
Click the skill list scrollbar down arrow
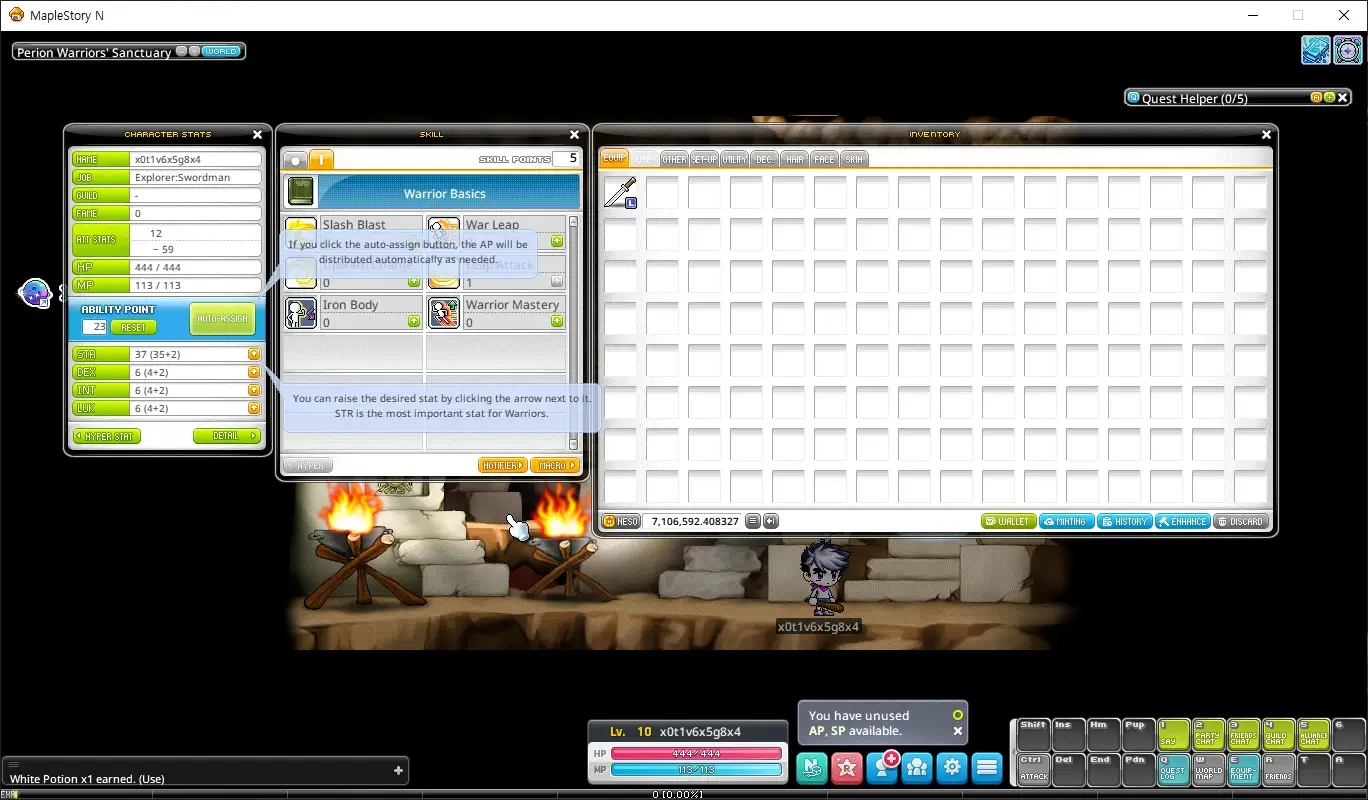pos(574,444)
